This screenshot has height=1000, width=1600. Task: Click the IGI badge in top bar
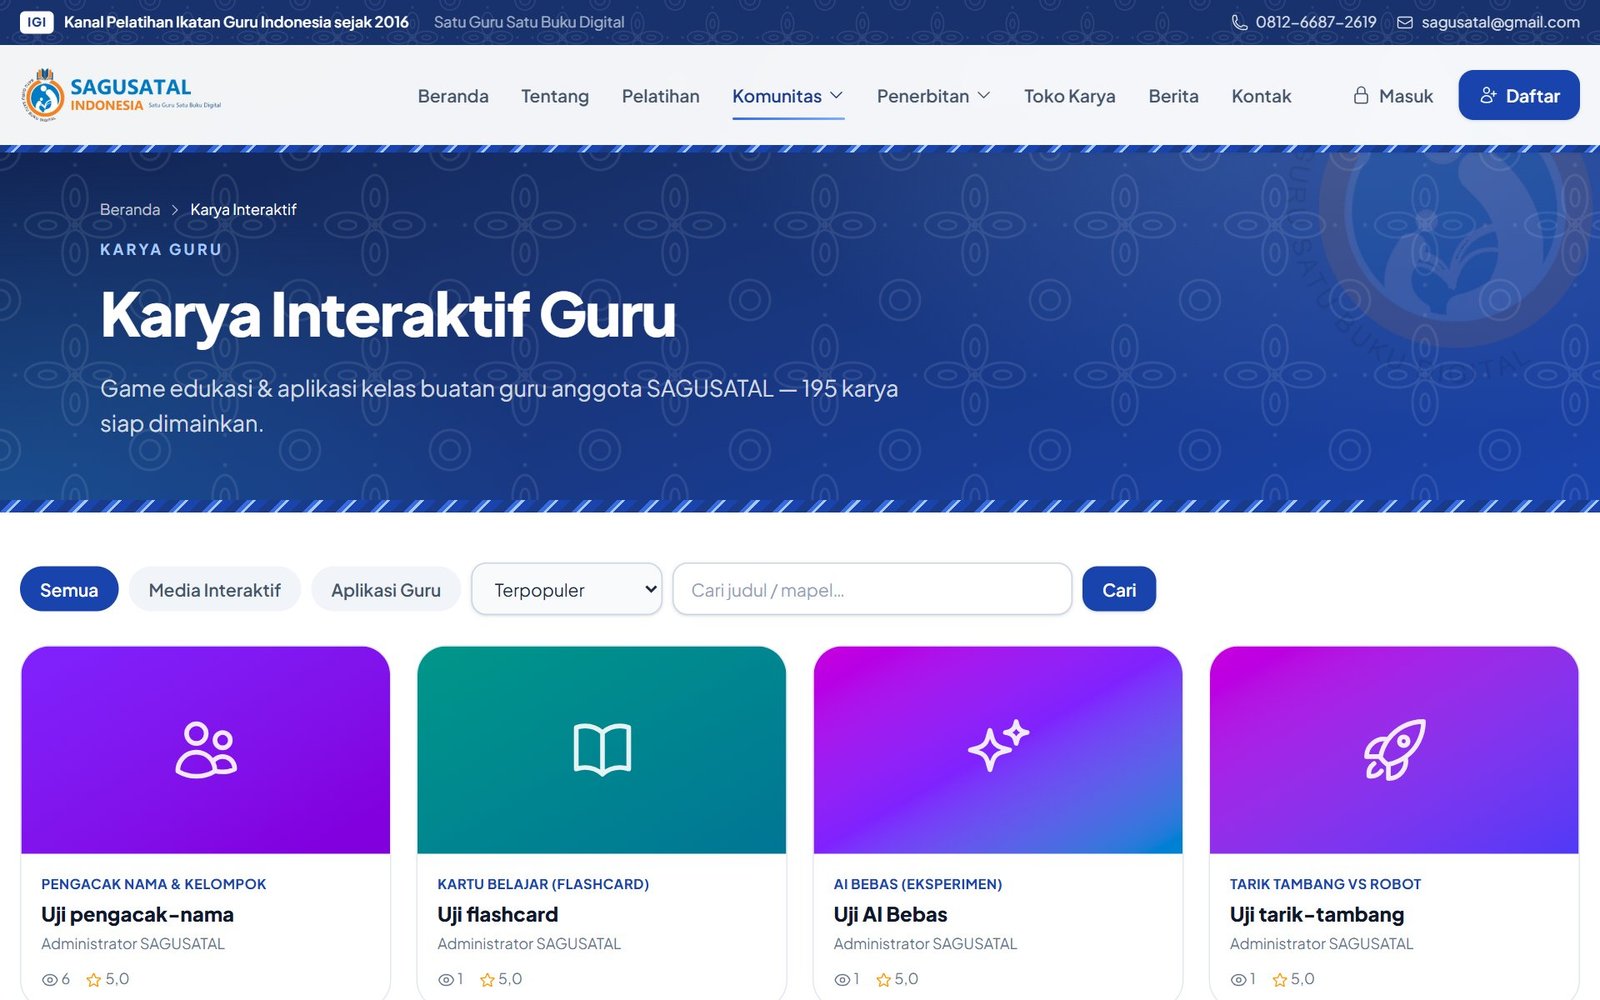pos(37,22)
